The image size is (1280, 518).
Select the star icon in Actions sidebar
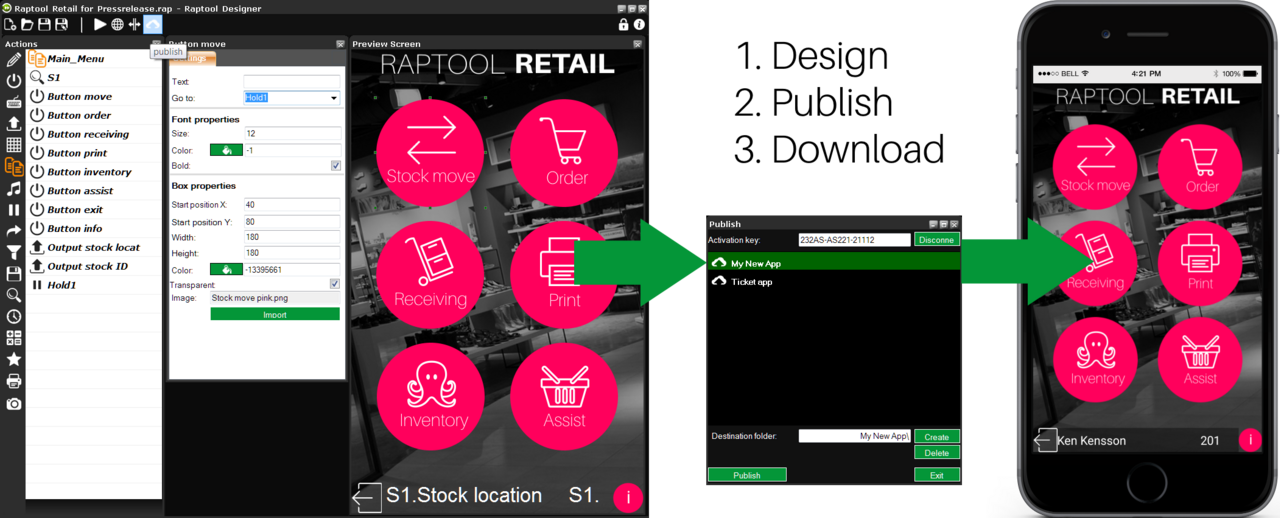(x=14, y=359)
